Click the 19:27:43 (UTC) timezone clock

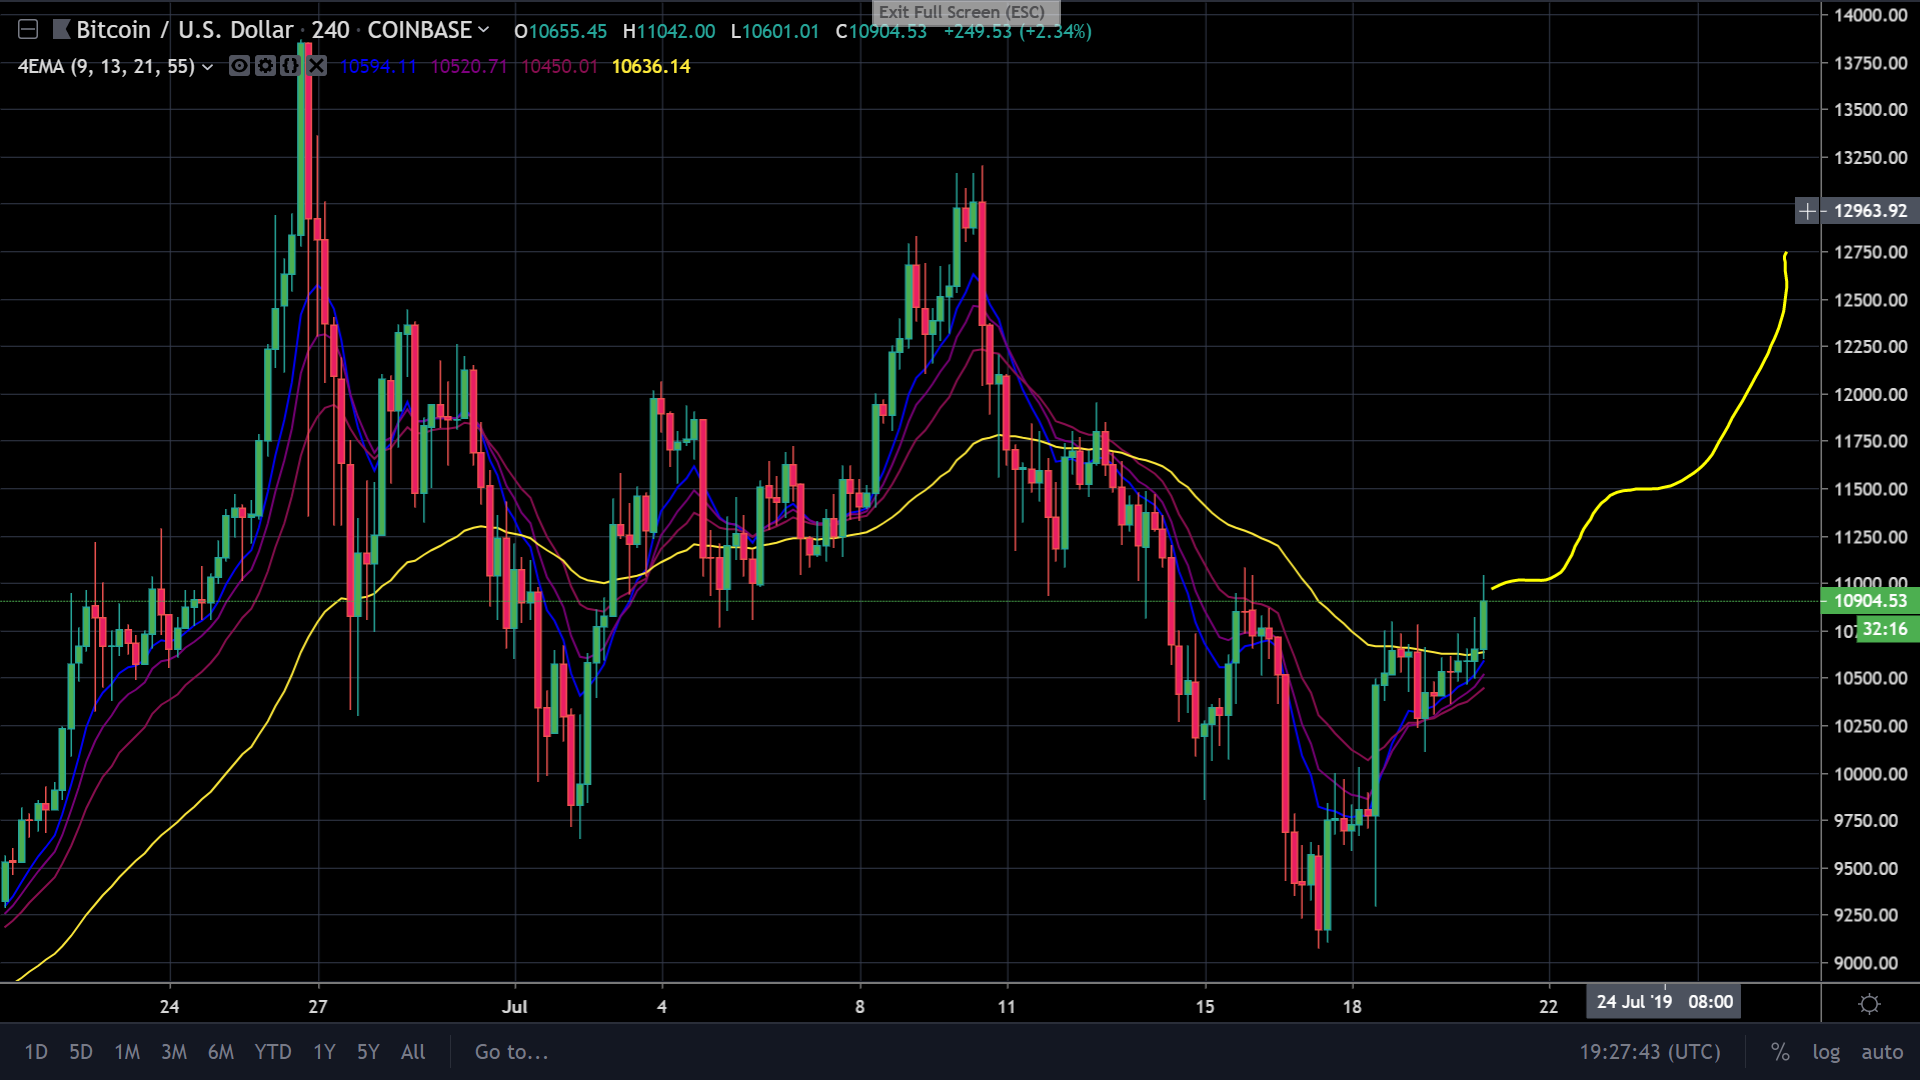pyautogui.click(x=1650, y=1052)
